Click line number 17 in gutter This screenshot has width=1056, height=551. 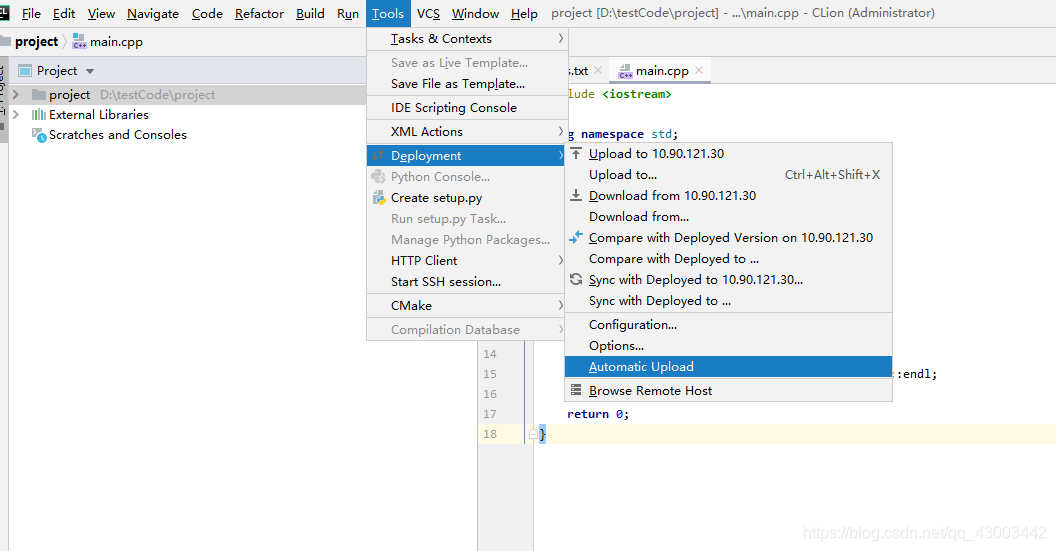click(490, 414)
